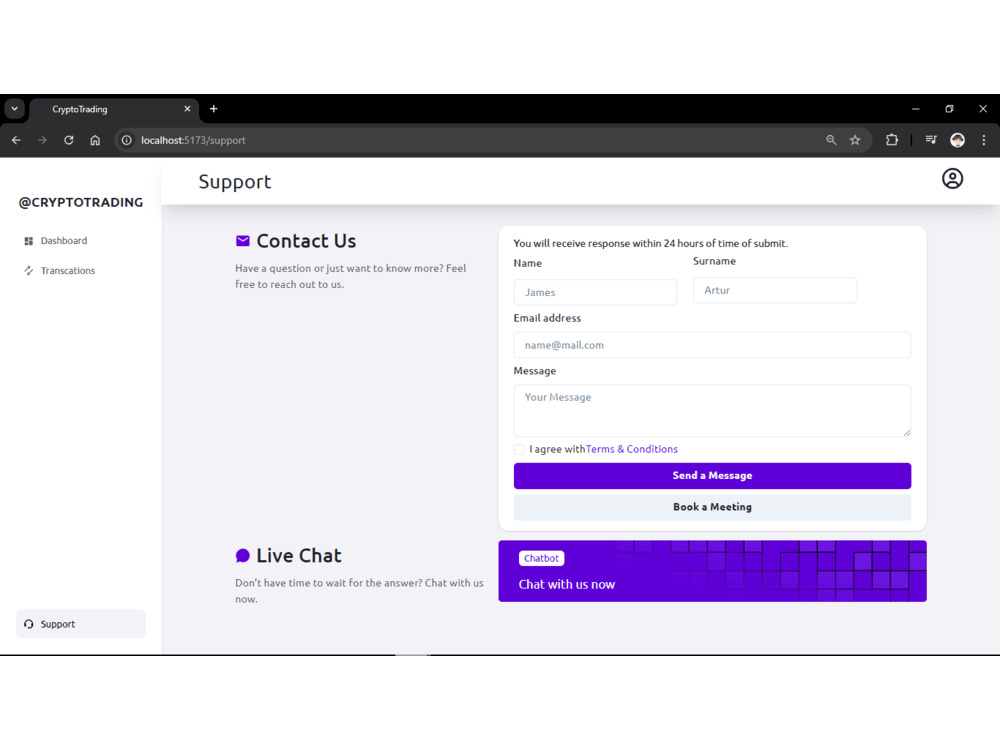Screen dimensions: 1000x750
Task: Click the envelope icon beside Contact Us
Action: point(243,240)
